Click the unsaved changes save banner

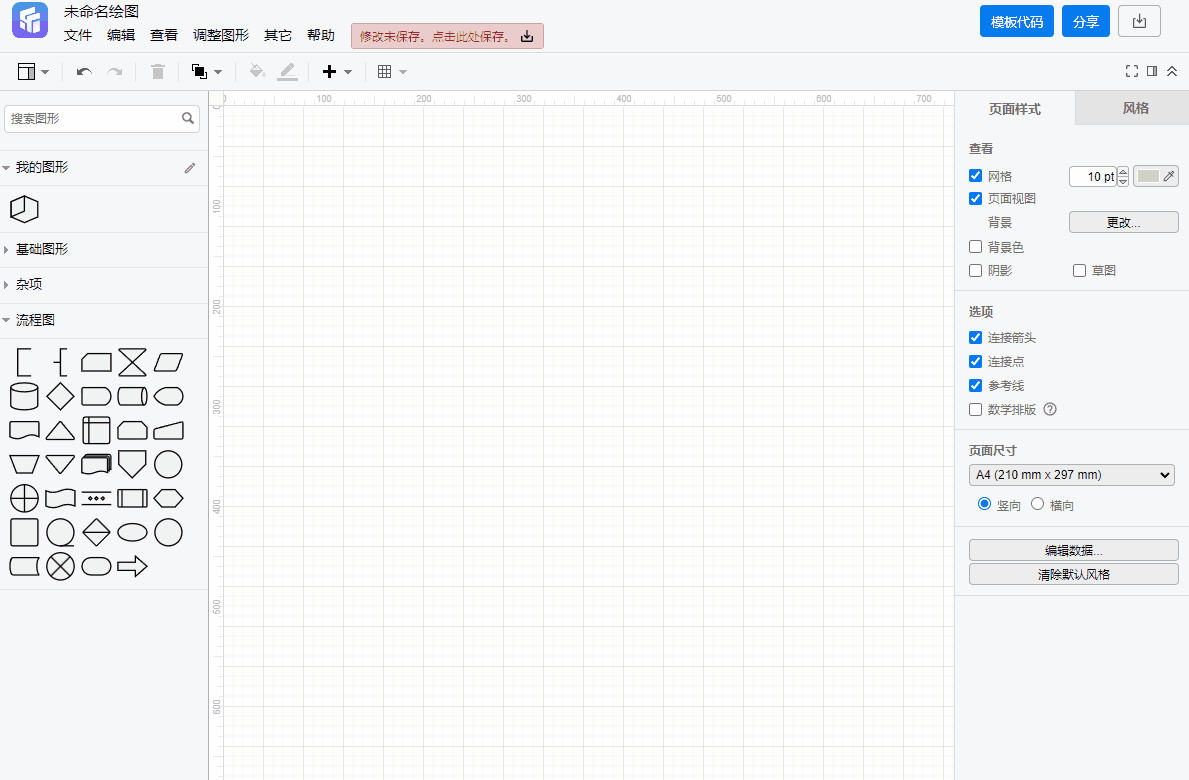(x=447, y=36)
